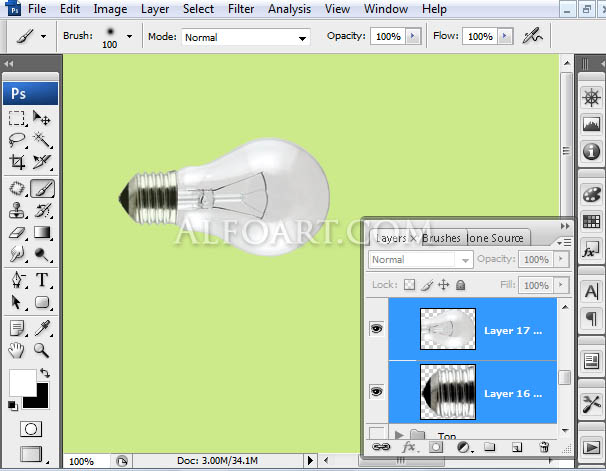The width and height of the screenshot is (606, 471).
Task: Hide Layer 17 visibility eye
Action: (377, 328)
